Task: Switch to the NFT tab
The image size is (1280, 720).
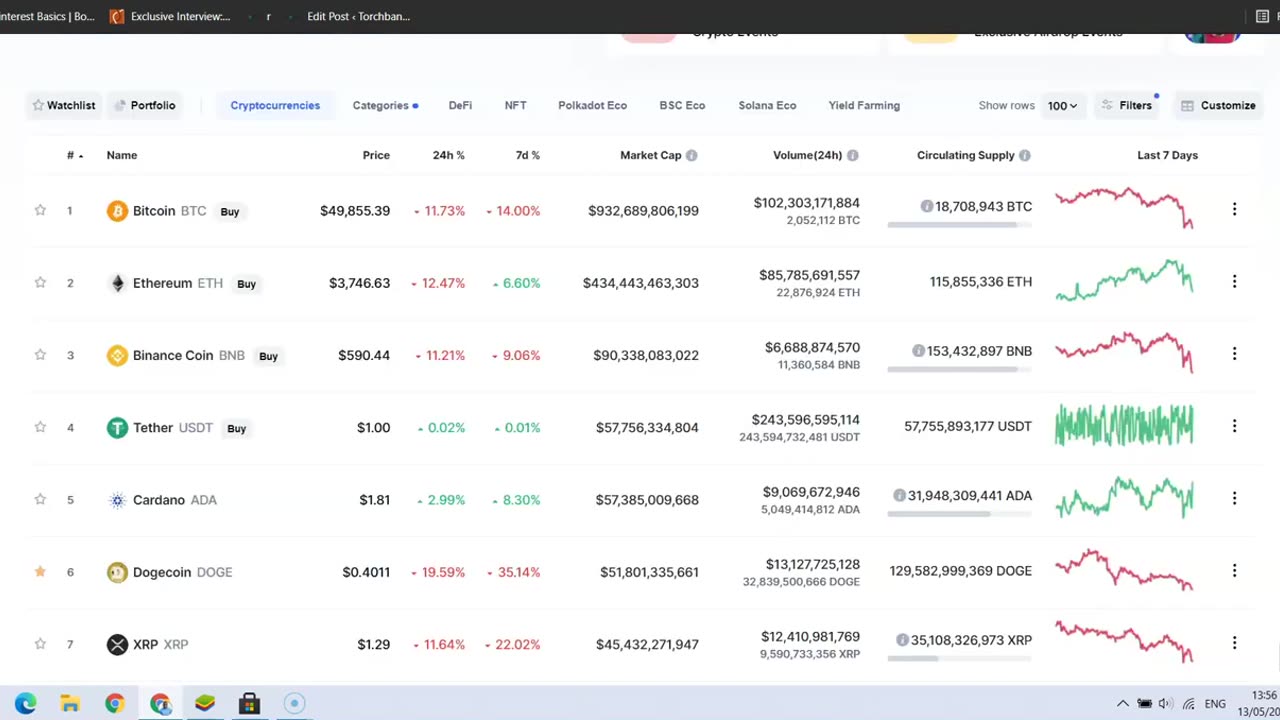Action: click(515, 105)
